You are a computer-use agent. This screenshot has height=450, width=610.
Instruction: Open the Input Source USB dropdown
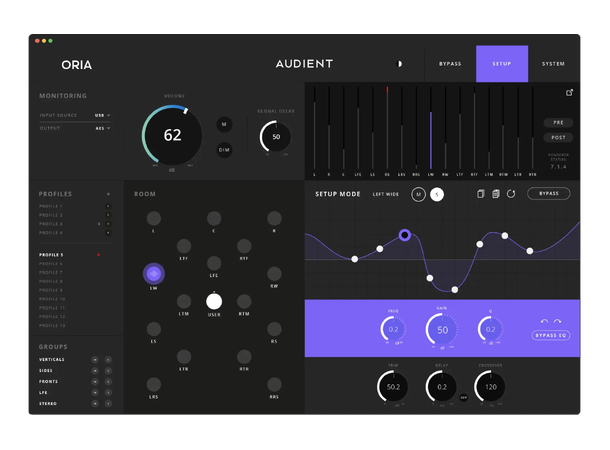click(x=102, y=116)
